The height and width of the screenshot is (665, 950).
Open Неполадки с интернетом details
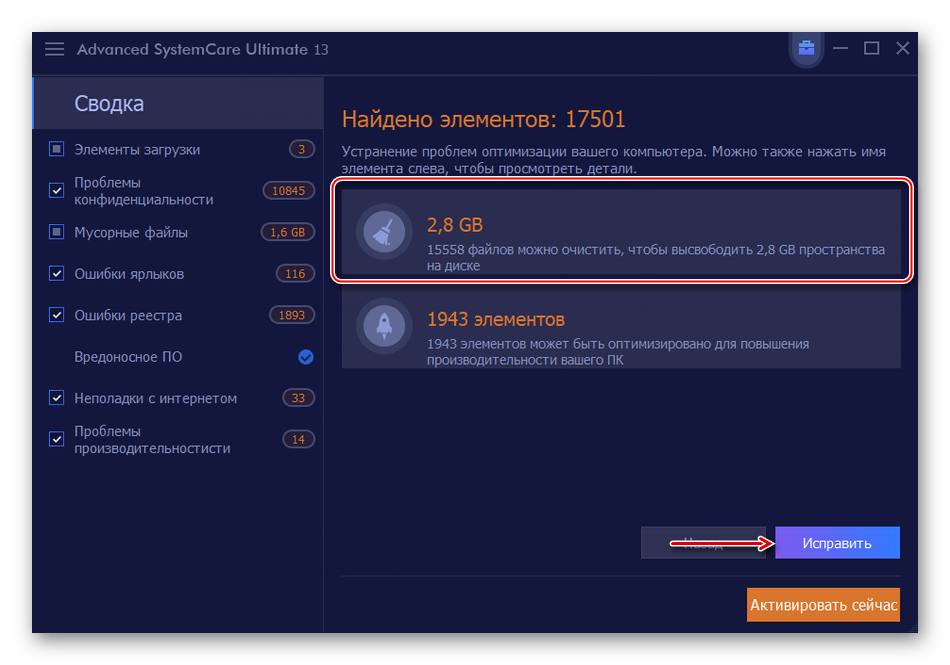click(x=155, y=398)
